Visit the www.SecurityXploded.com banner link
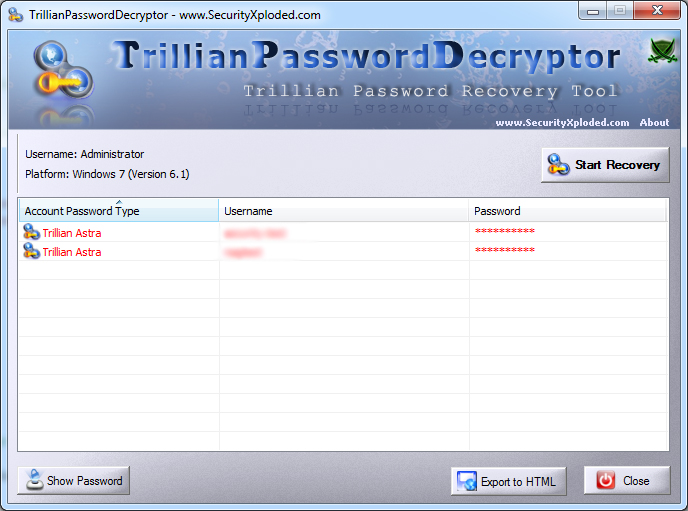The width and height of the screenshot is (688, 511). [562, 122]
